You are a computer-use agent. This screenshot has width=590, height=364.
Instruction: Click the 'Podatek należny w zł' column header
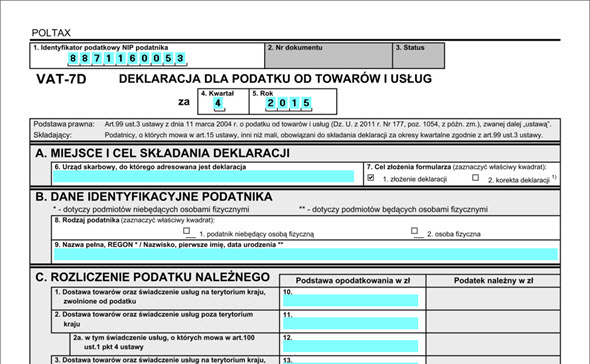(493, 280)
